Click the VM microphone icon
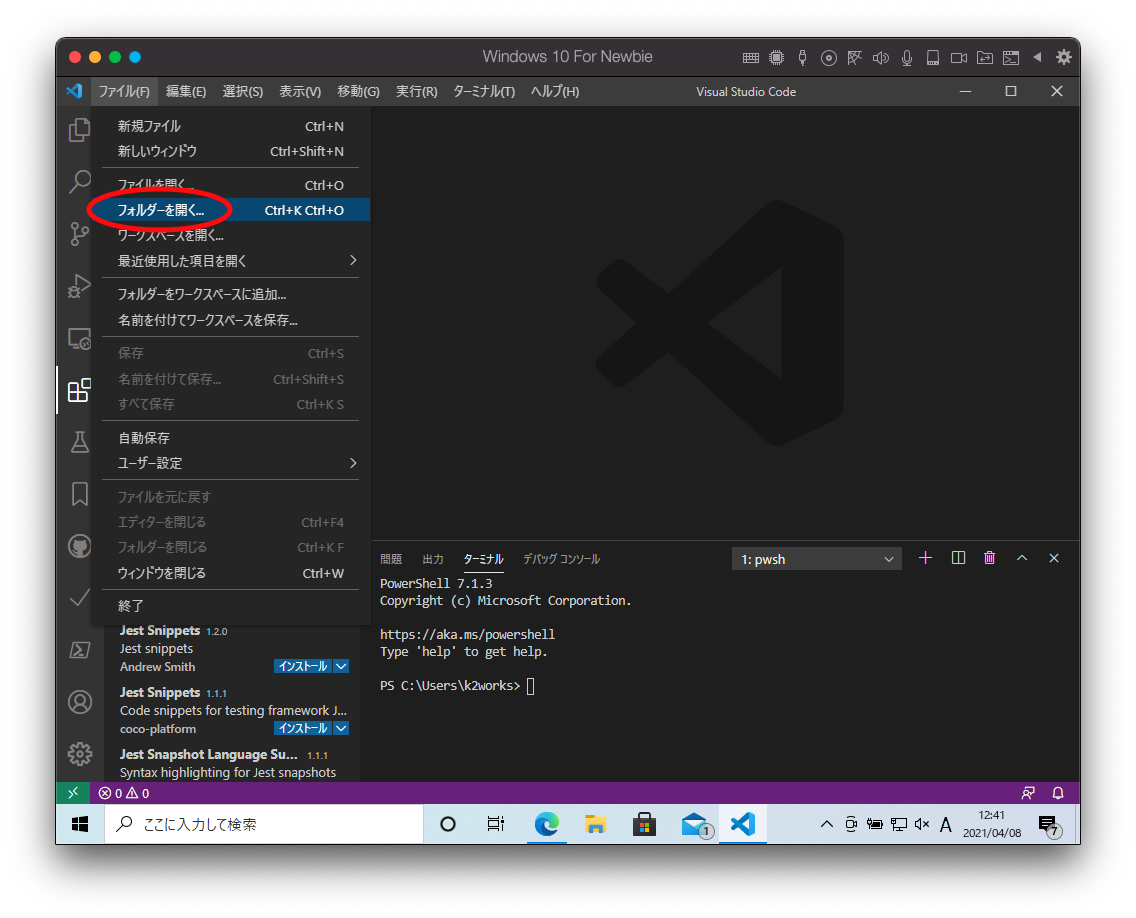1136x918 pixels. tap(906, 58)
